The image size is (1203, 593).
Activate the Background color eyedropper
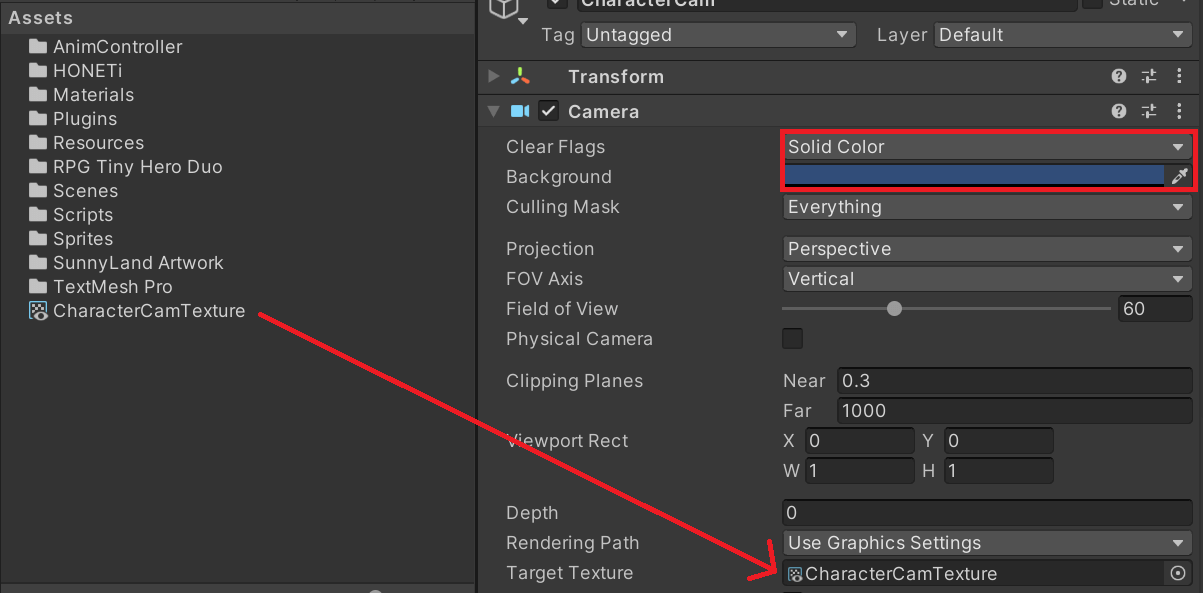pos(1179,177)
